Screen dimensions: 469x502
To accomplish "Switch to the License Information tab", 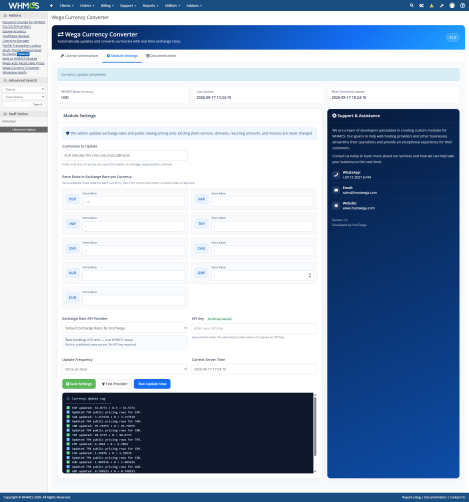I will tap(79, 56).
